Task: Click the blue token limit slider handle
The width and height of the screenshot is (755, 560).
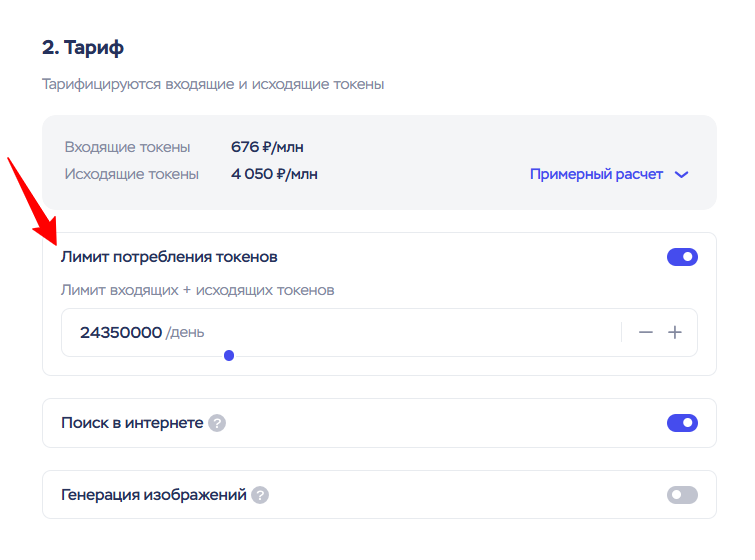Action: pos(229,356)
